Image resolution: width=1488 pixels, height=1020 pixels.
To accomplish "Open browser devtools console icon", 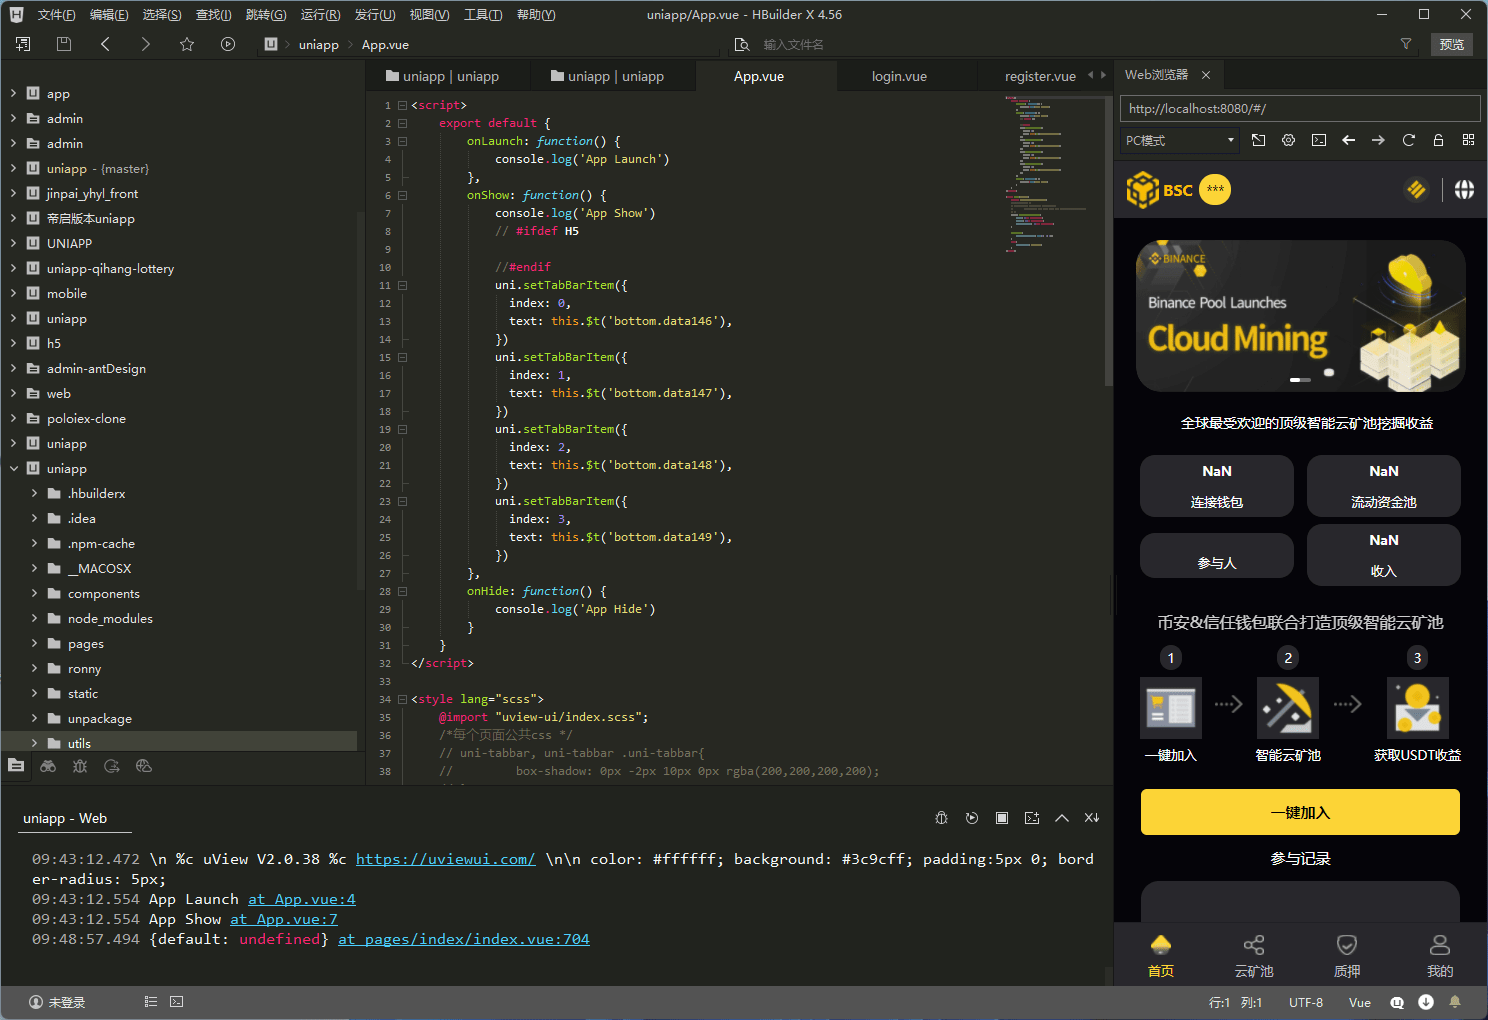I will coord(1319,140).
